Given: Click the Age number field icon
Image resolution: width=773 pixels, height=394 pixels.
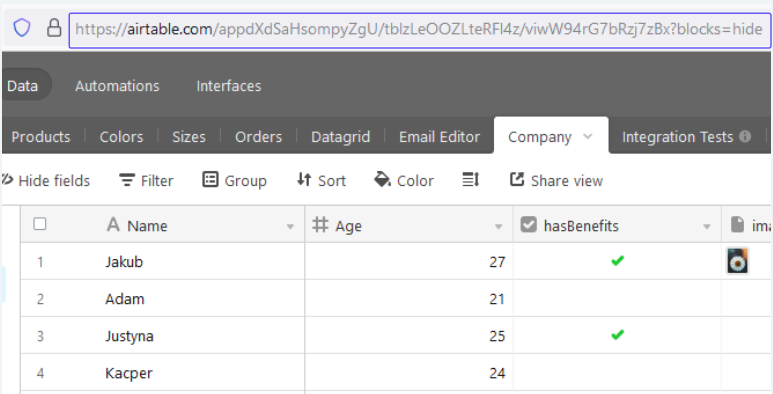Looking at the screenshot, I should pos(320,225).
